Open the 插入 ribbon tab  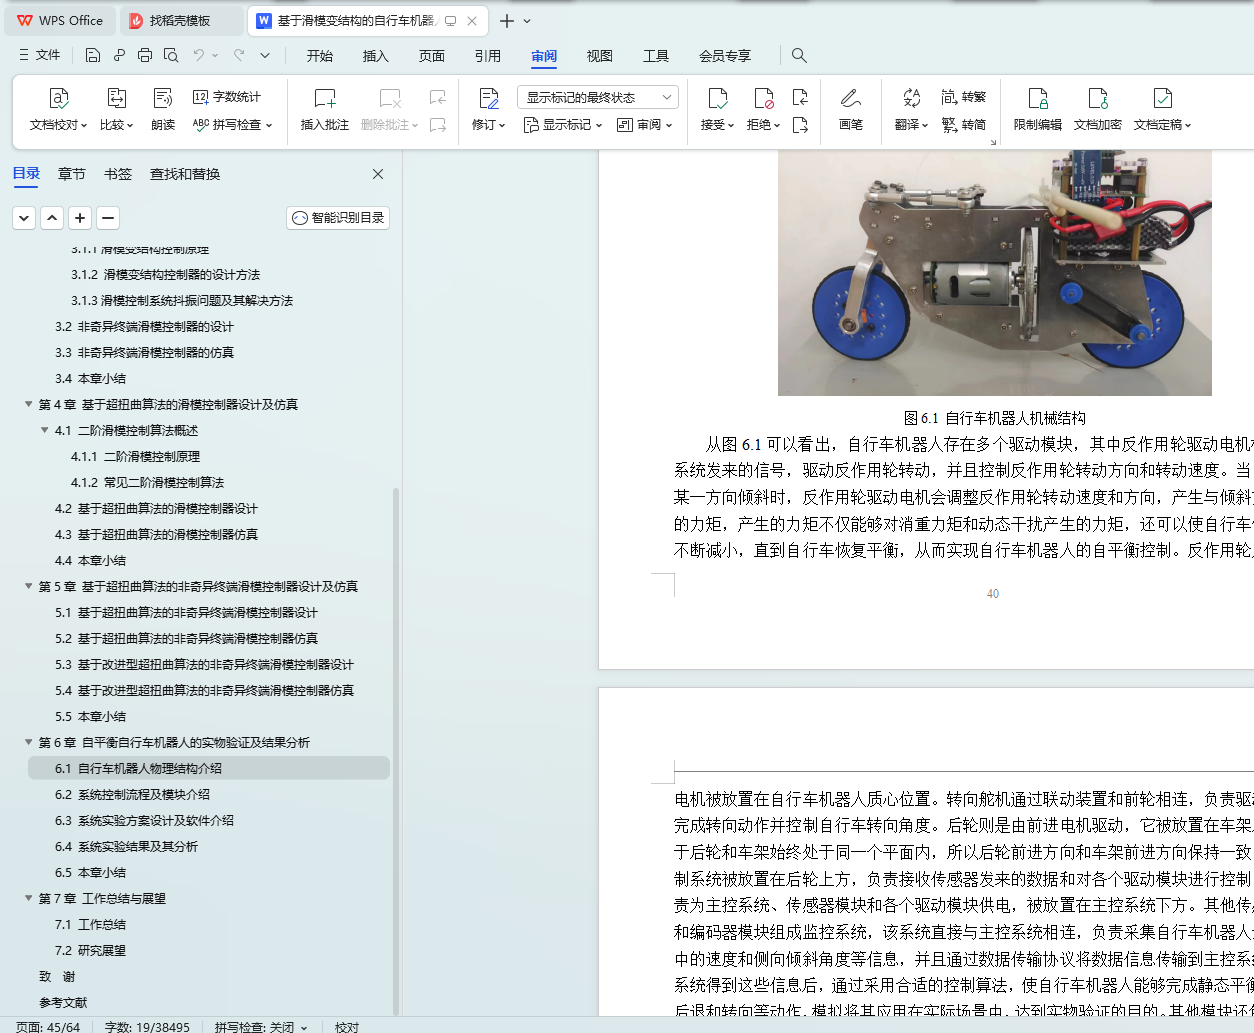[376, 56]
